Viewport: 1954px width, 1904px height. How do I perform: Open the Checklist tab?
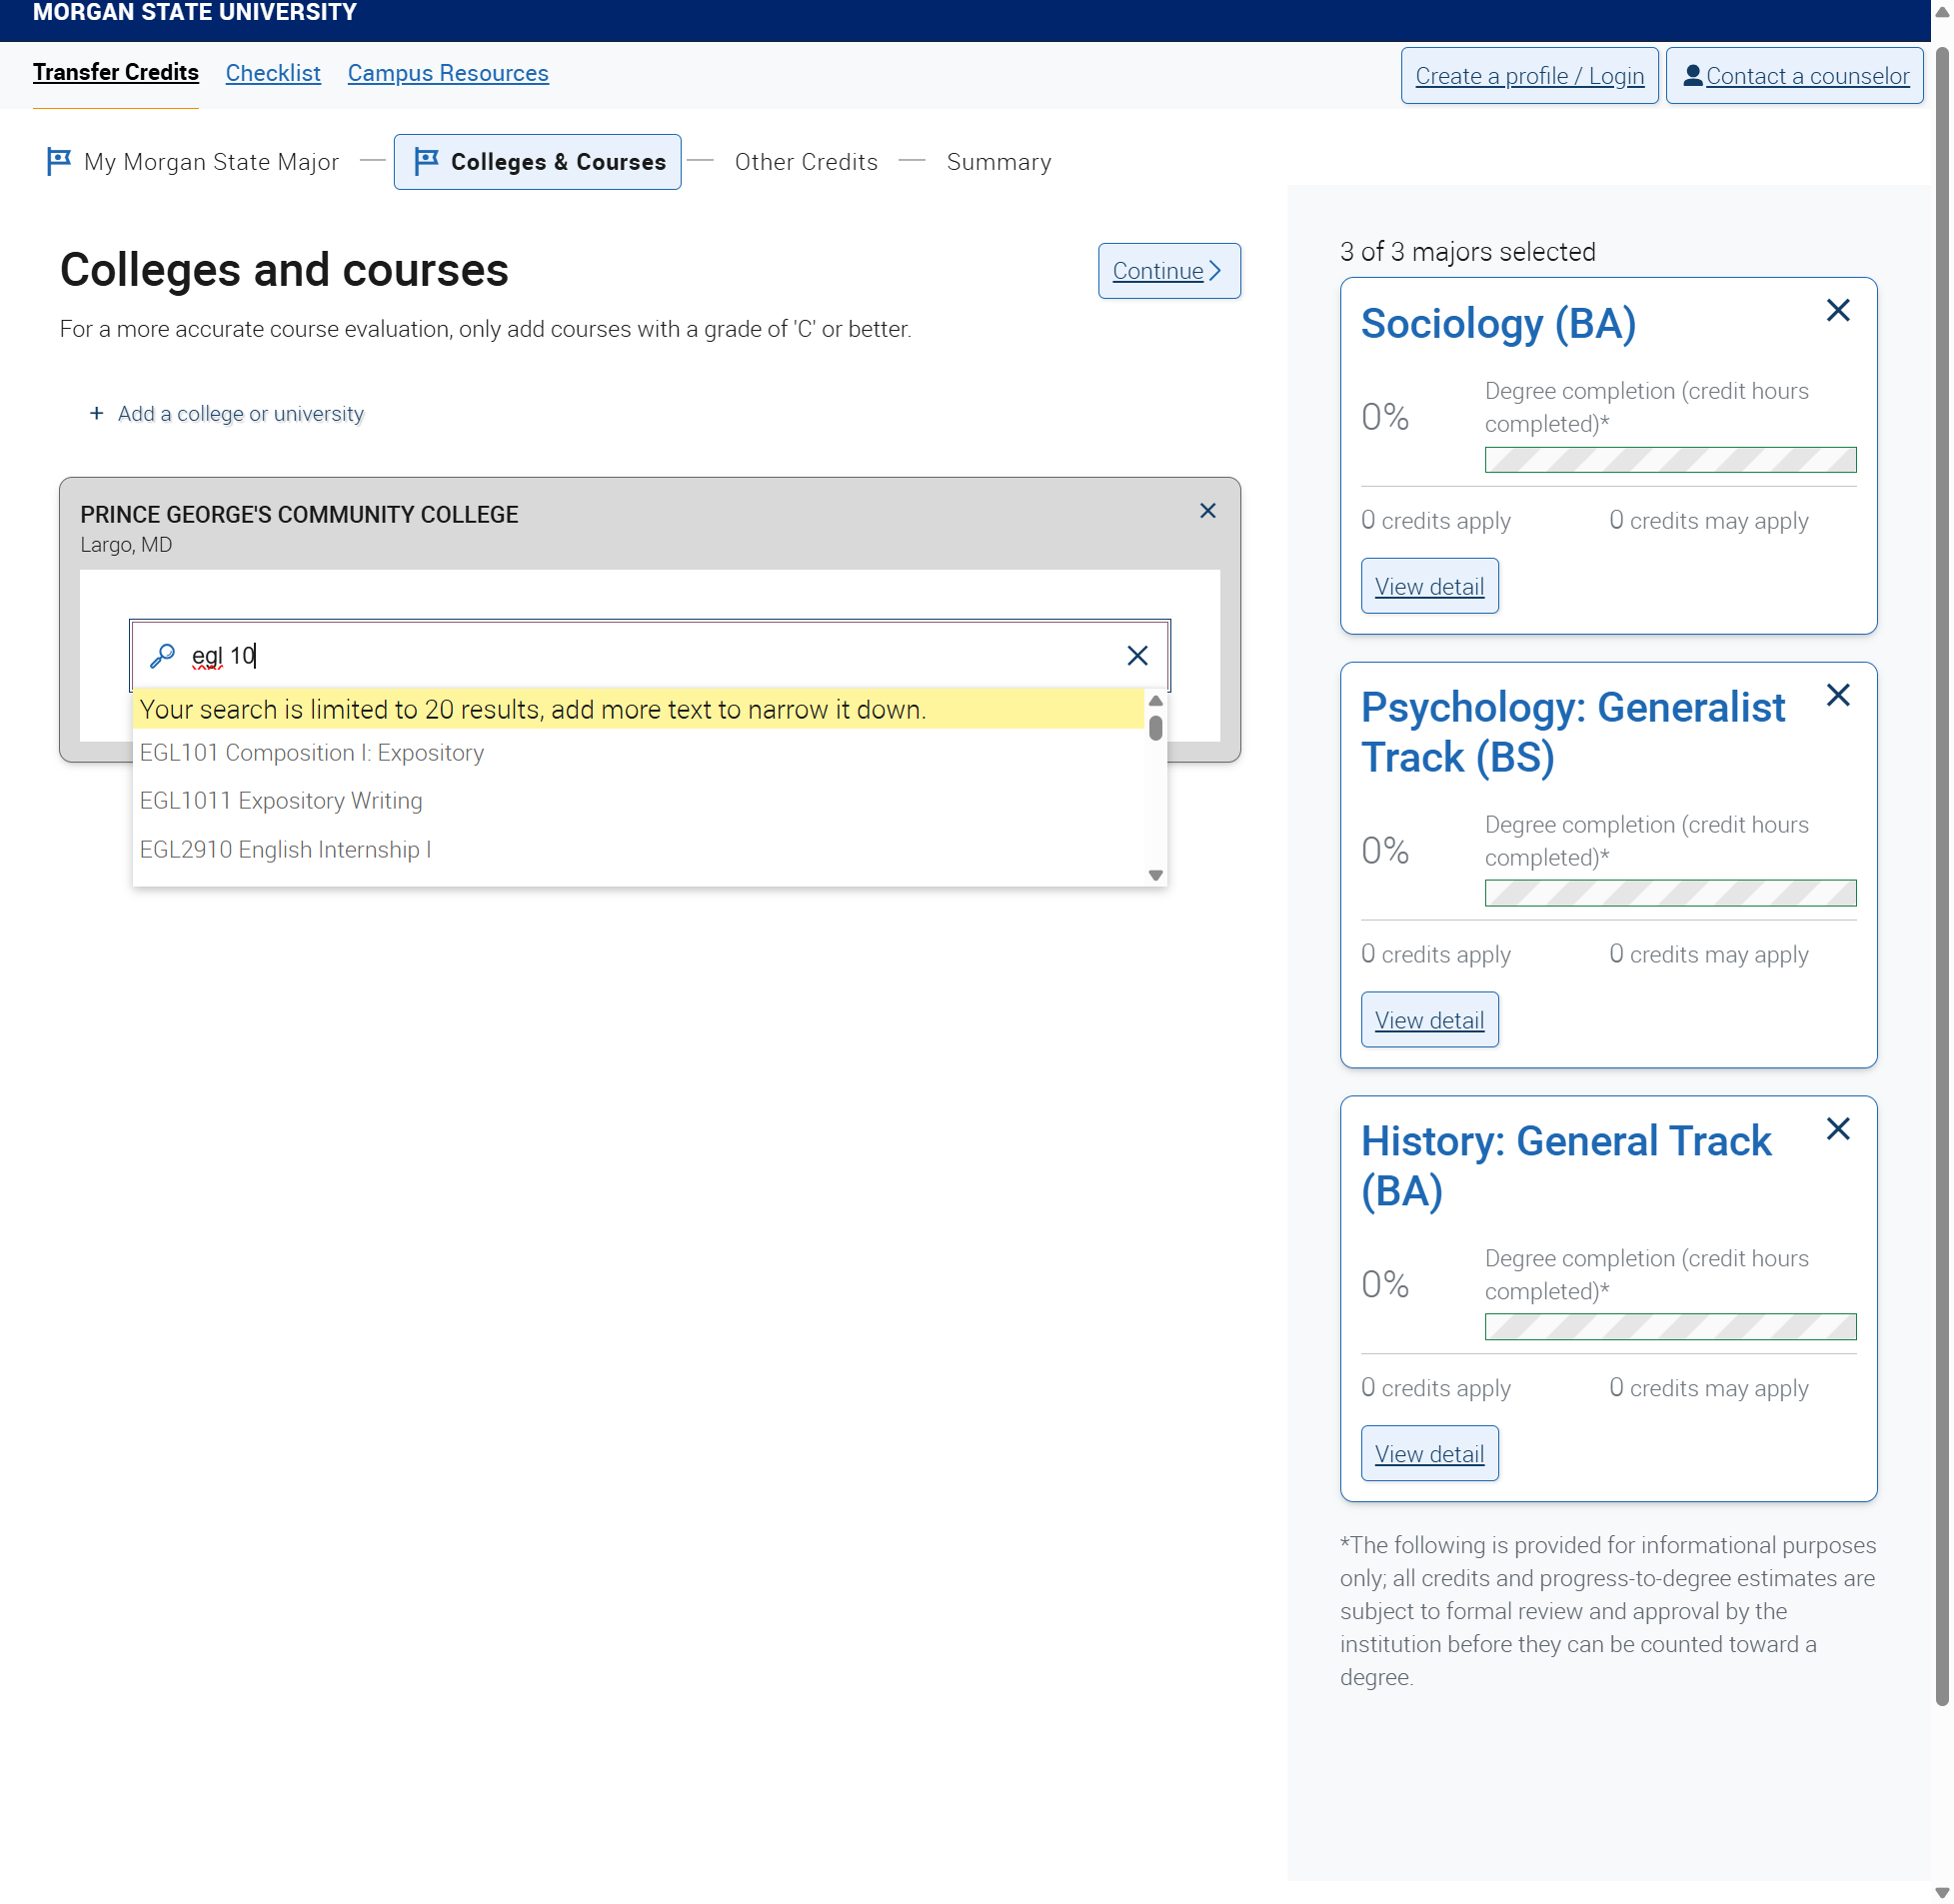pyautogui.click(x=273, y=73)
